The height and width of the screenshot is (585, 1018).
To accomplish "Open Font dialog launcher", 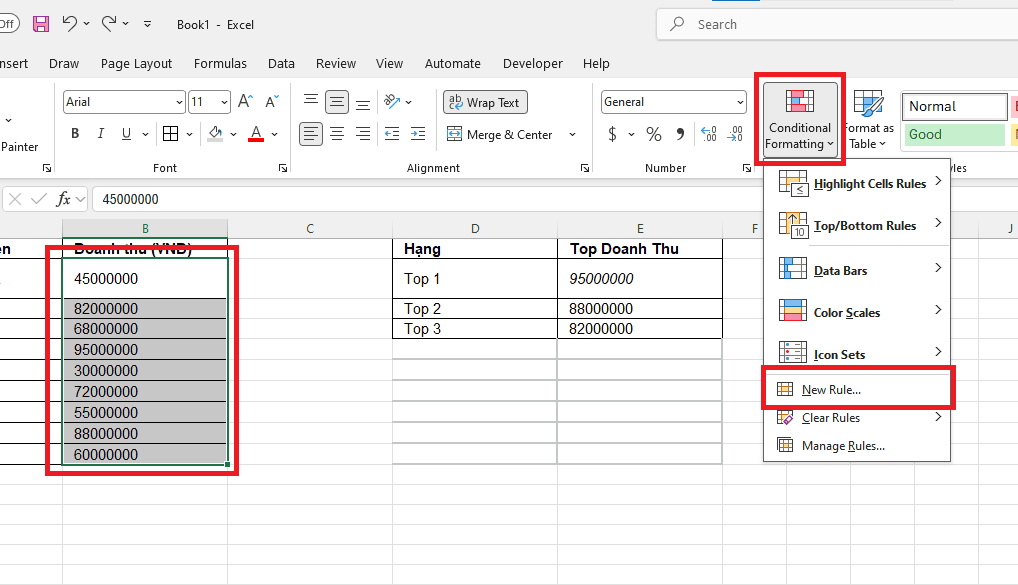I will coord(283,168).
